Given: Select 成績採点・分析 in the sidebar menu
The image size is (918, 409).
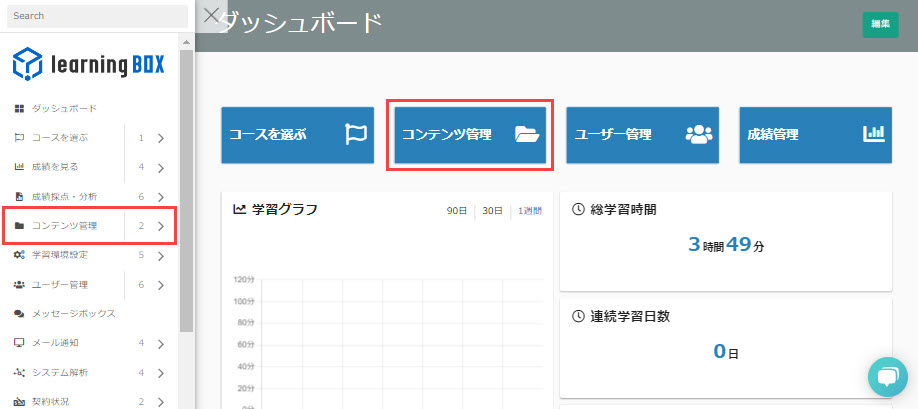Looking at the screenshot, I should point(64,197).
